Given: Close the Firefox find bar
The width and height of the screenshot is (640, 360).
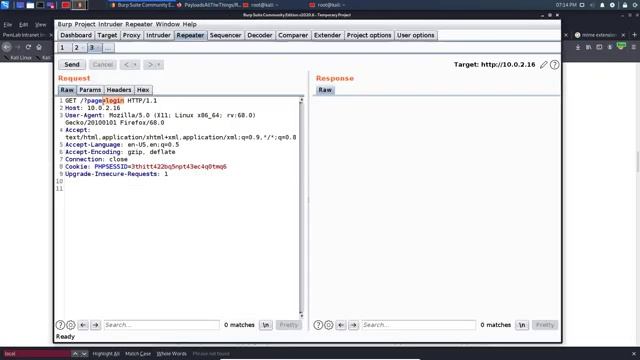Looking at the screenshot, I should [634, 354].
